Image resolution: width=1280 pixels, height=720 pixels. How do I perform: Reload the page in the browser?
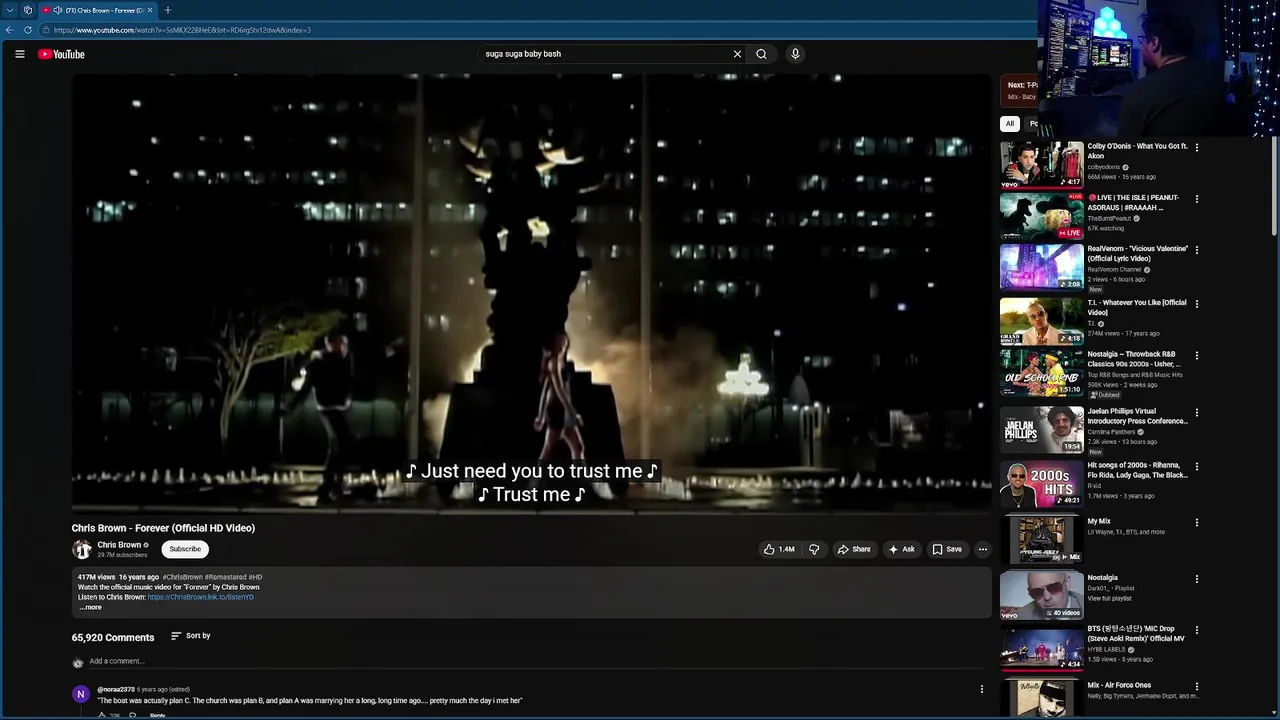pos(27,30)
